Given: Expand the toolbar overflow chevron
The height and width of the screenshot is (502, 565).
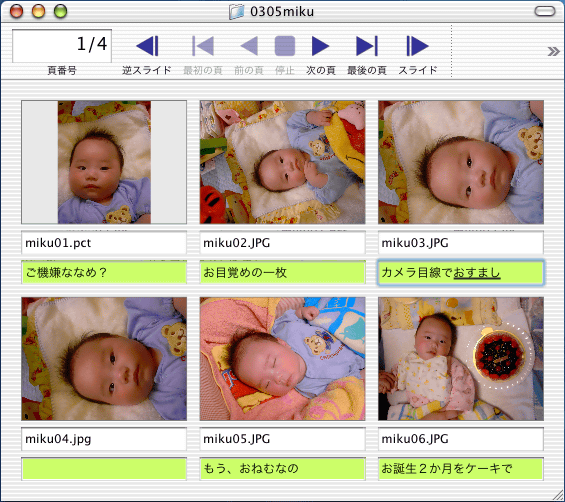Looking at the screenshot, I should [553, 52].
